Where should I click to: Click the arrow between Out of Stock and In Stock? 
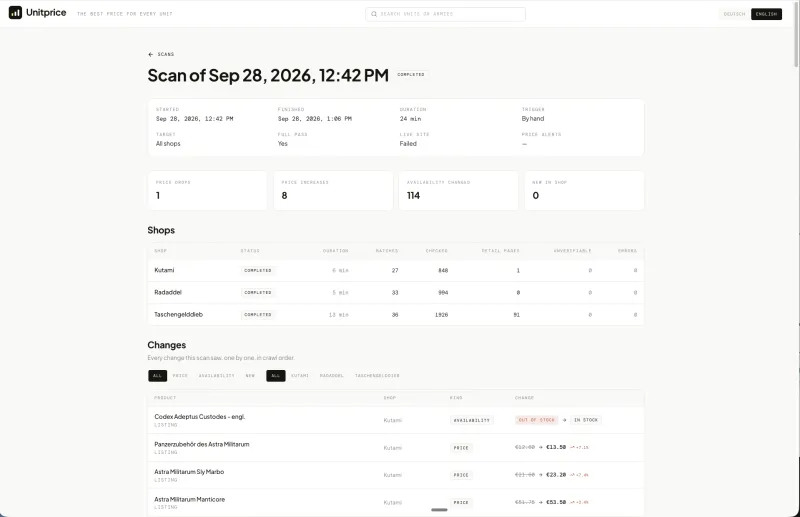pos(564,420)
